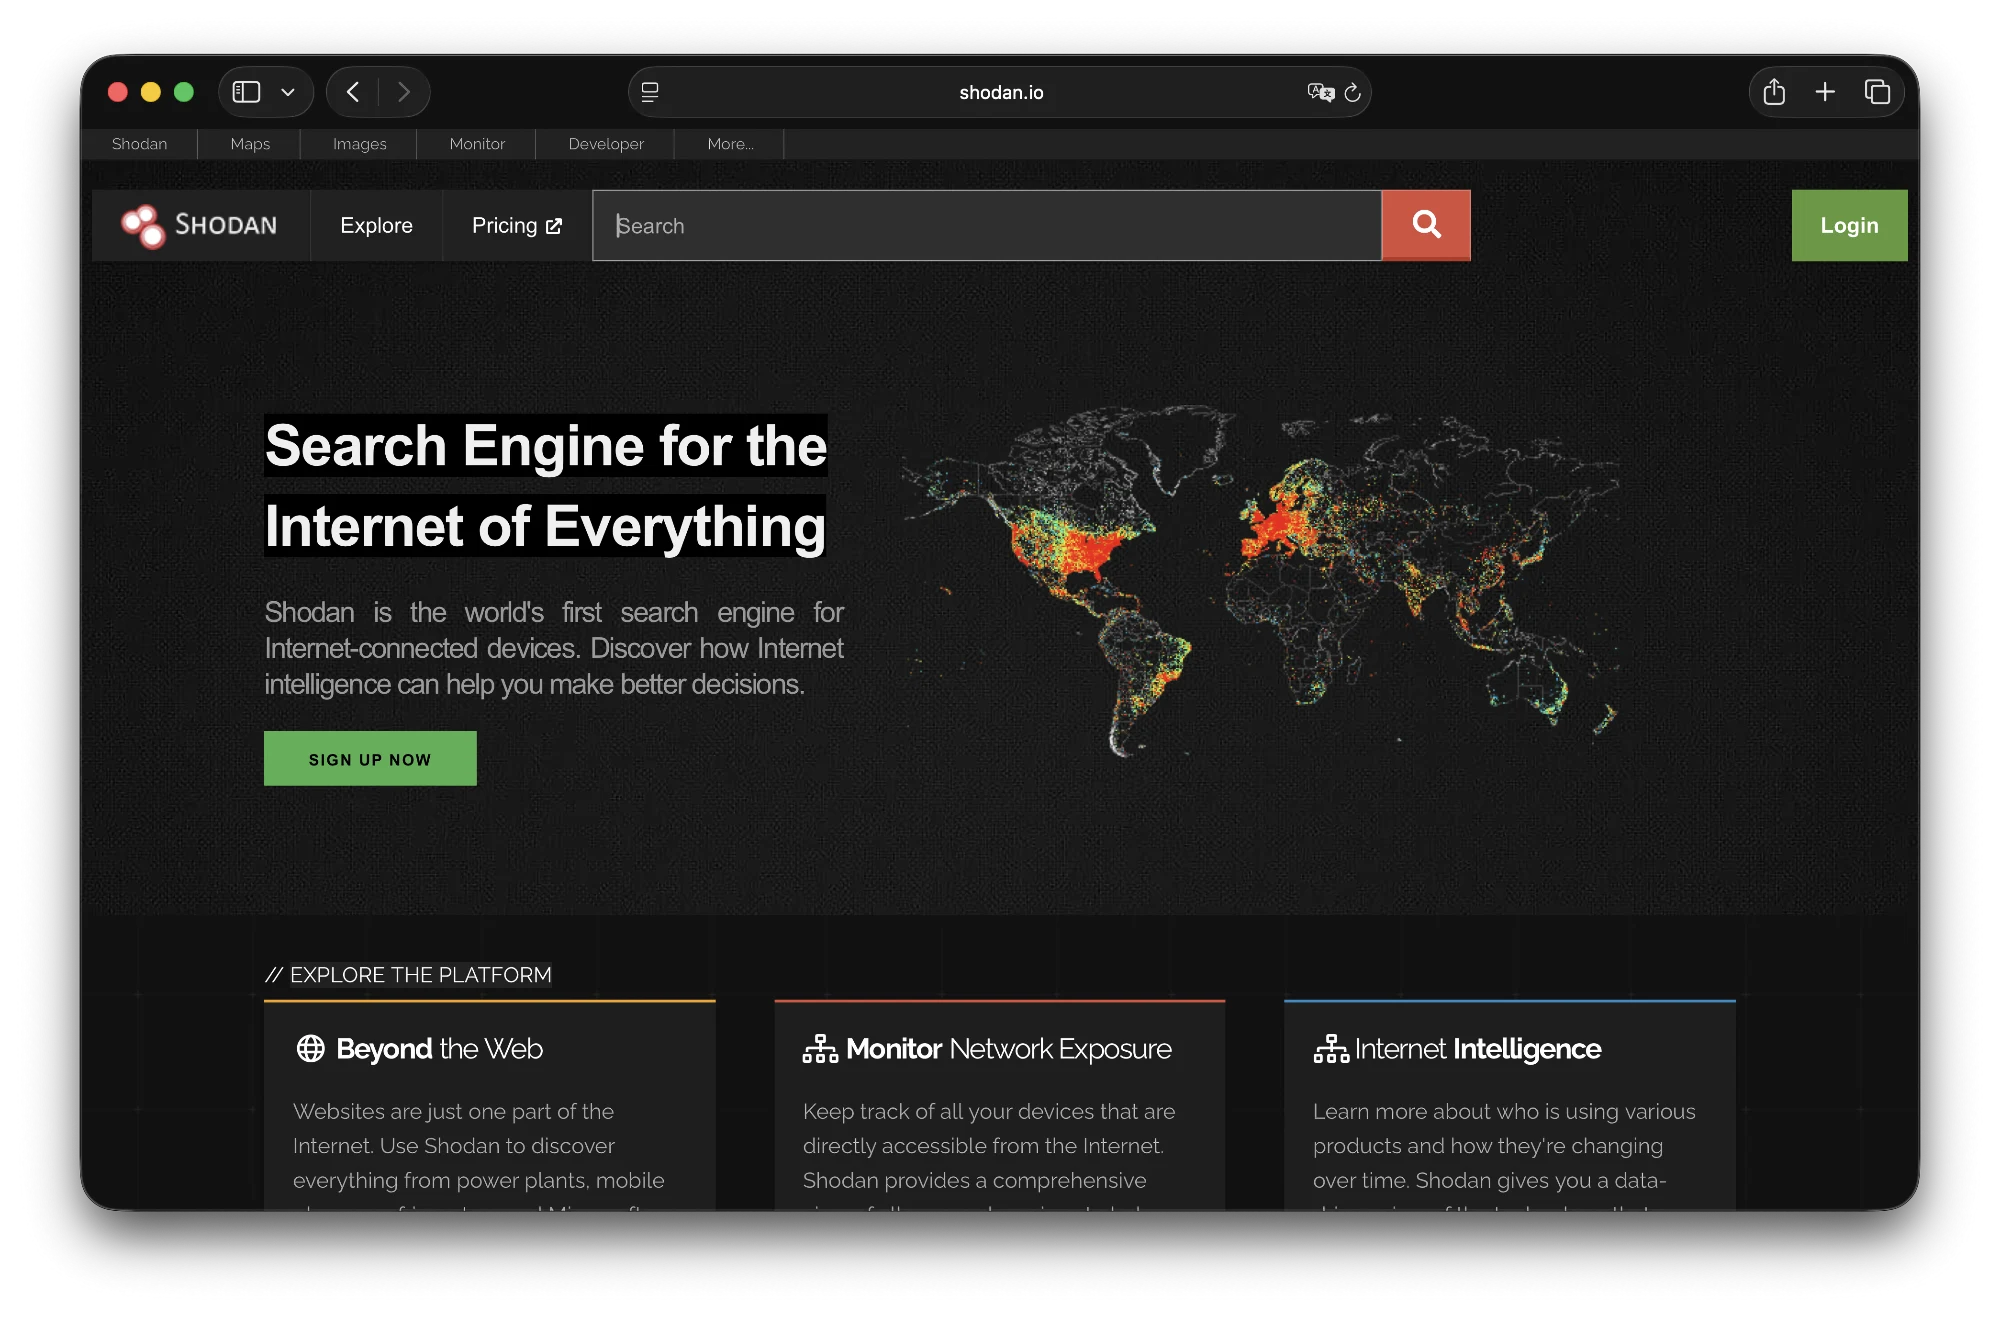Focus the Search input field
The image size is (2000, 1317).
[986, 225]
